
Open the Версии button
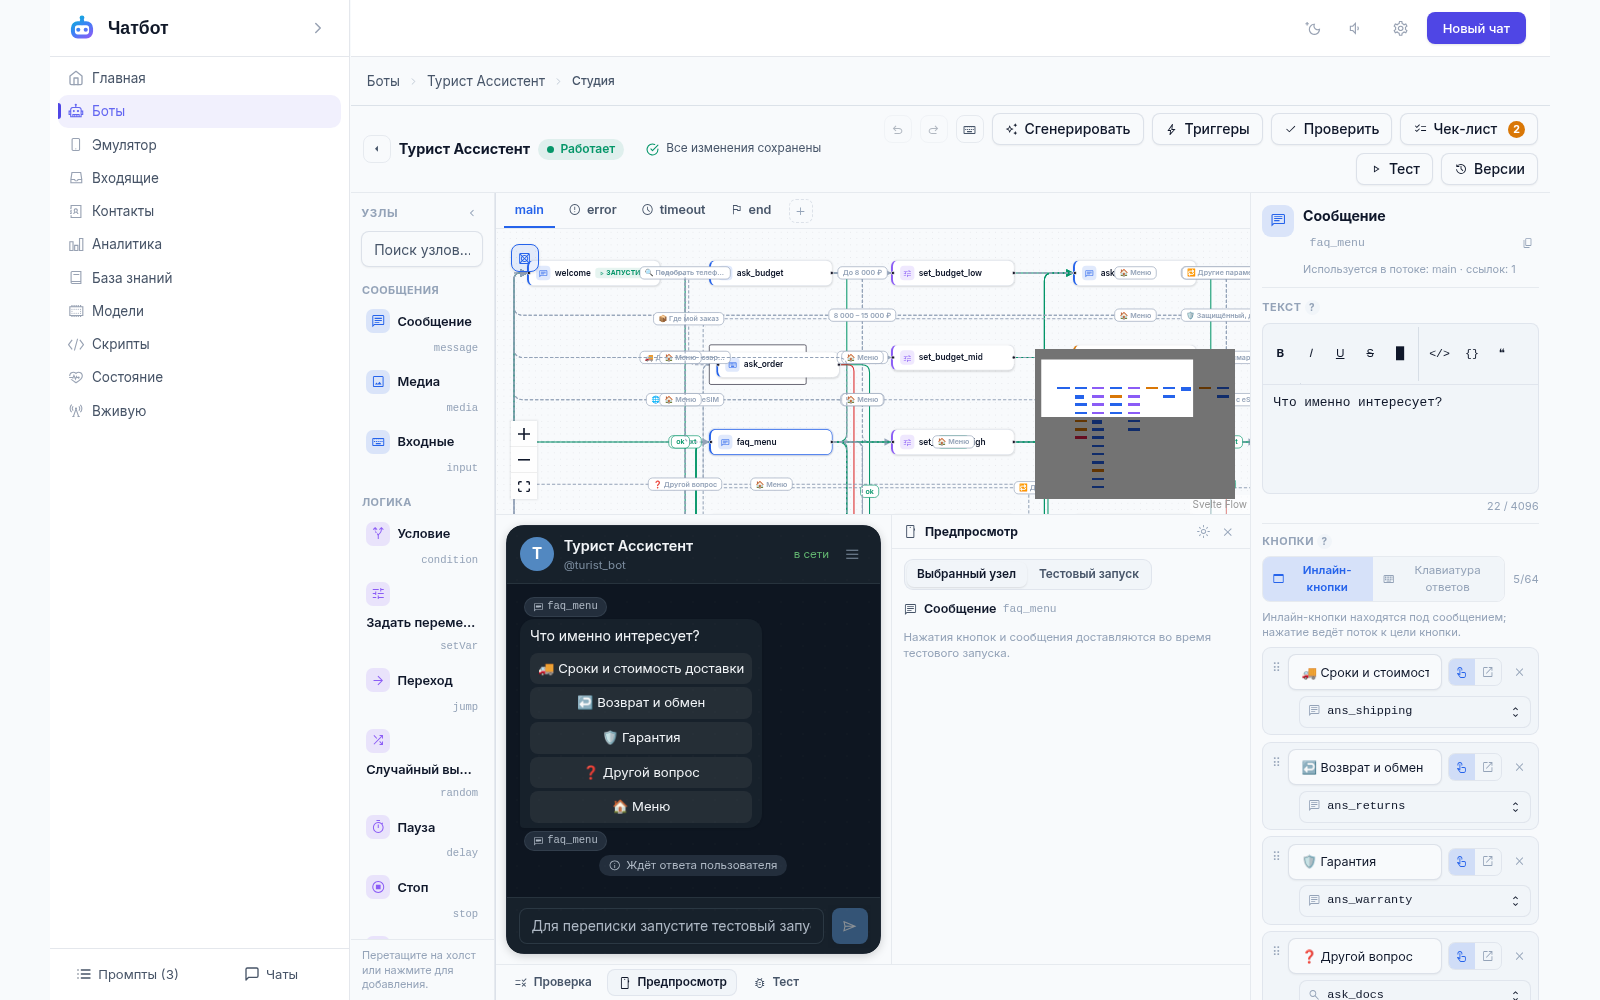pos(1489,169)
